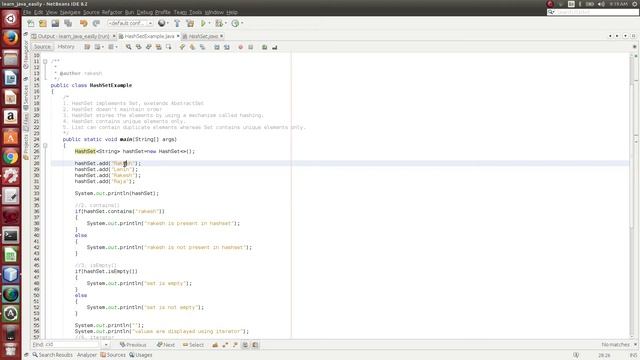Switch to the History view
The width and height of the screenshot is (640, 360).
(x=66, y=47)
